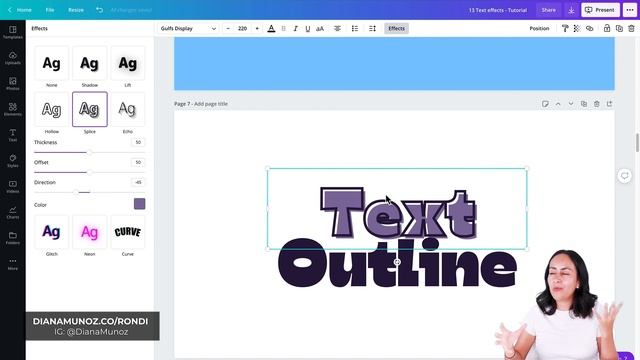Select the Glitch text effect
The width and height of the screenshot is (640, 360).
[x=51, y=232]
